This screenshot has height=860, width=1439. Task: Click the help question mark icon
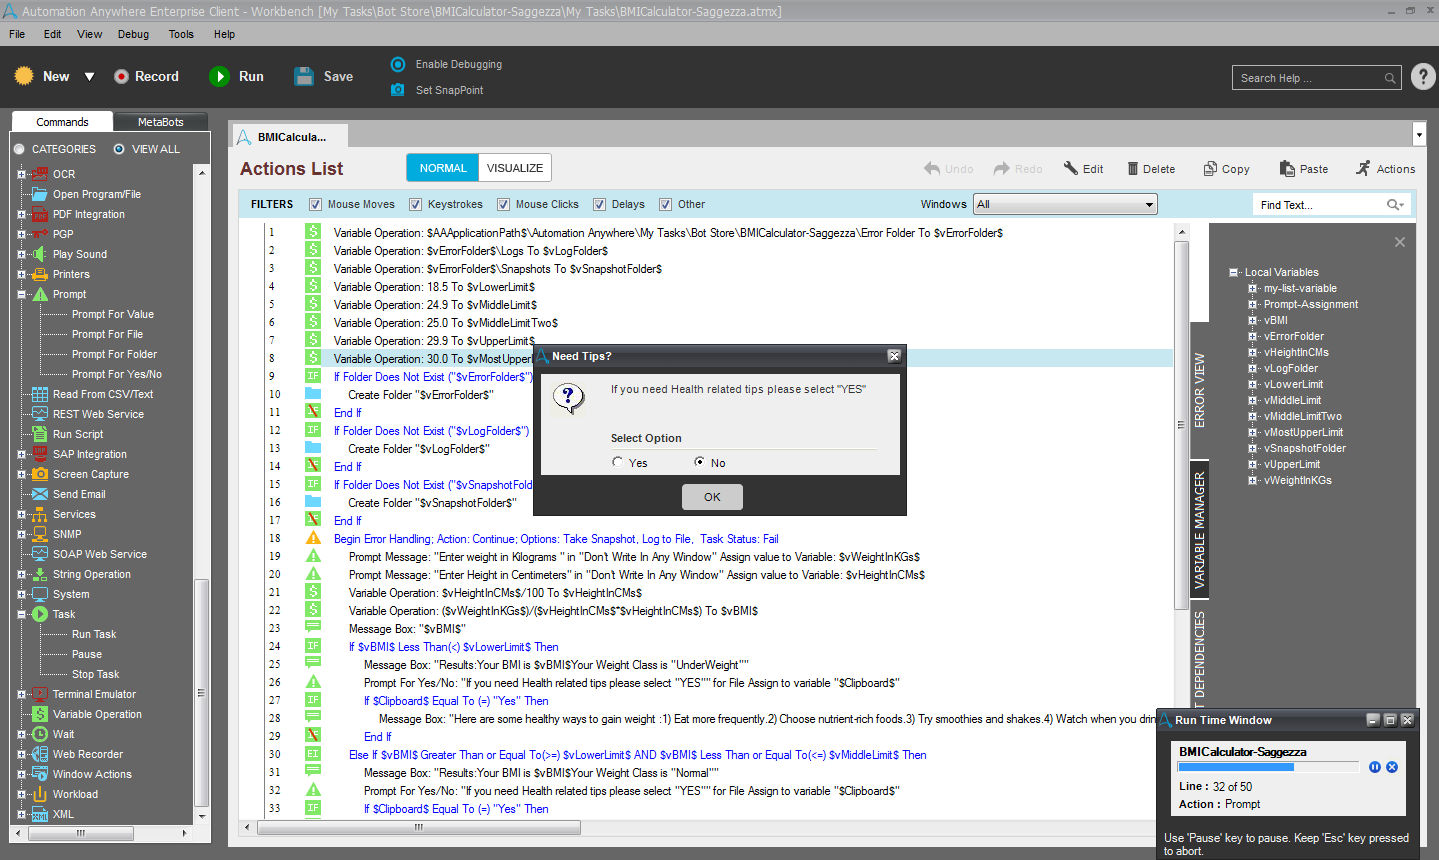1423,77
